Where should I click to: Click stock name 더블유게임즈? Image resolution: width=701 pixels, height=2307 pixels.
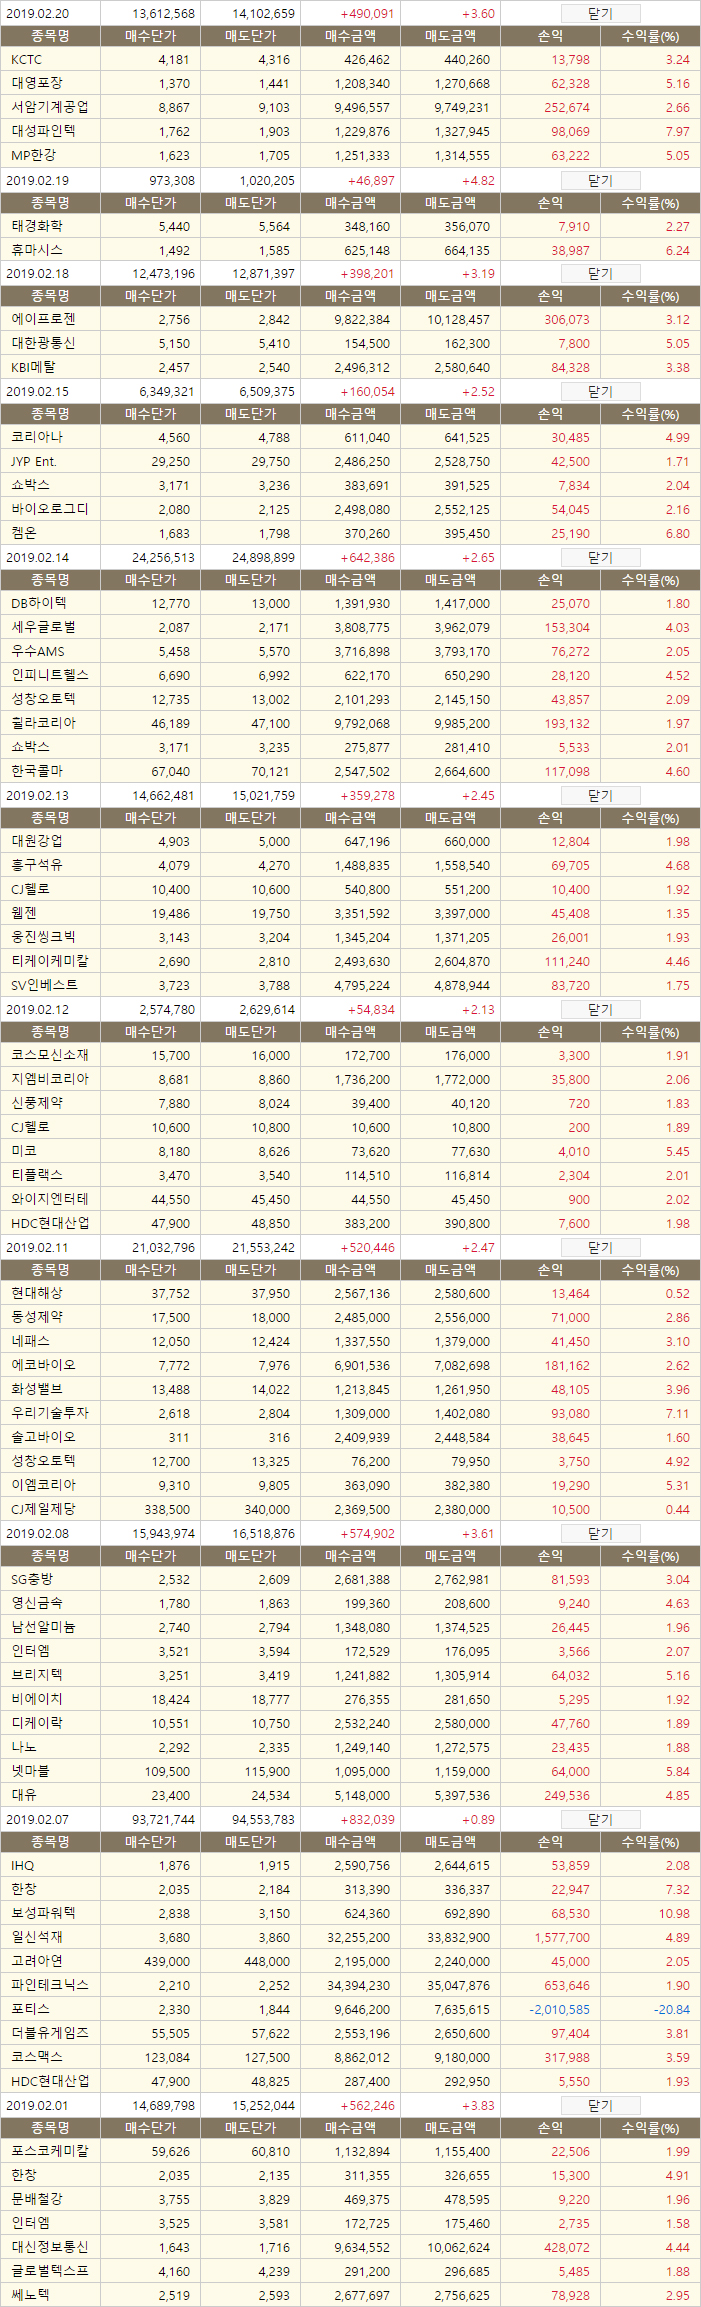pyautogui.click(x=49, y=2033)
